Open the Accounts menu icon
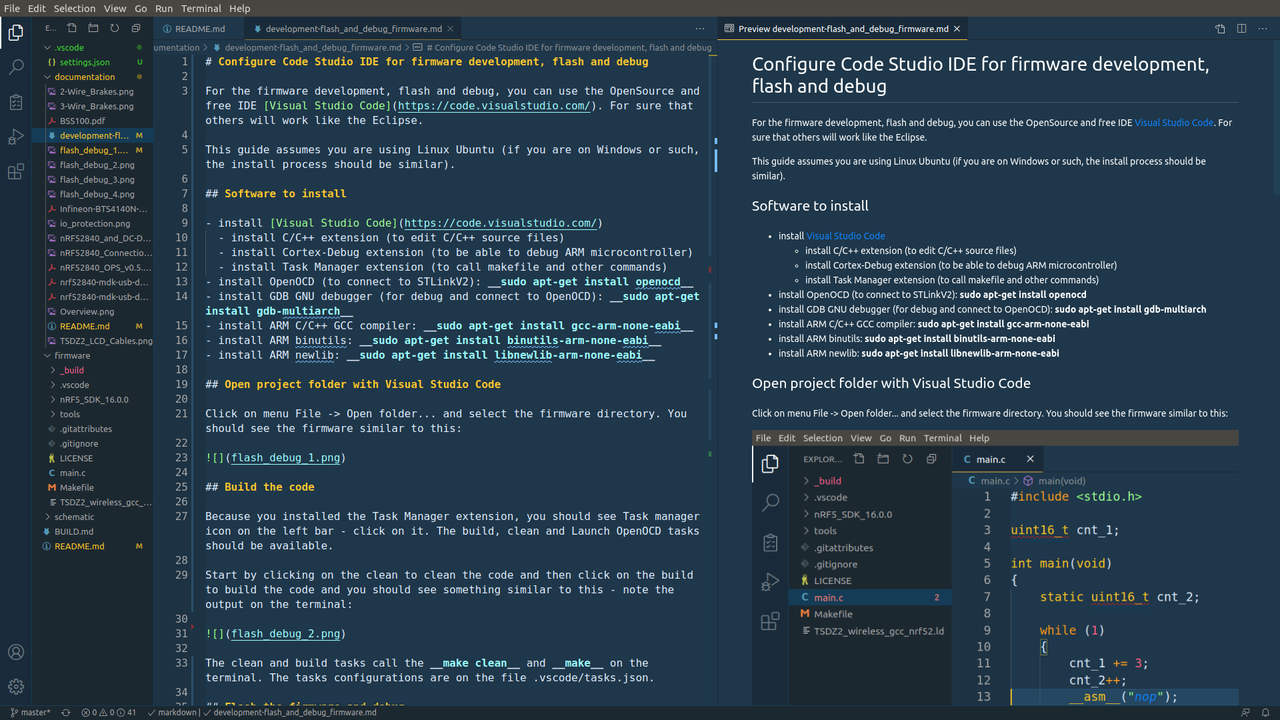Image resolution: width=1280 pixels, height=720 pixels. click(x=16, y=652)
